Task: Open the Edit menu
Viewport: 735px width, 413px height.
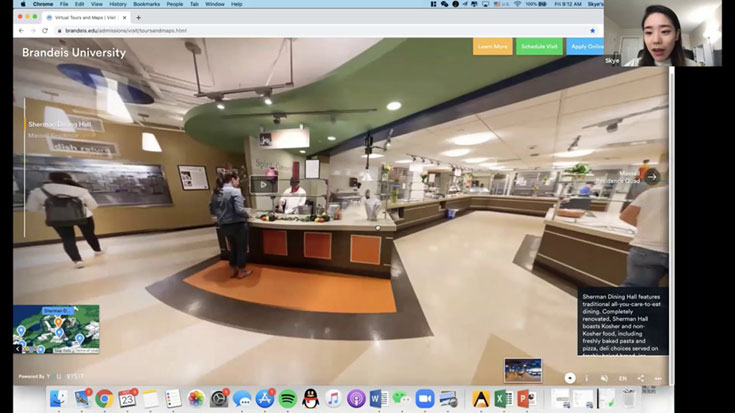Action: click(80, 4)
